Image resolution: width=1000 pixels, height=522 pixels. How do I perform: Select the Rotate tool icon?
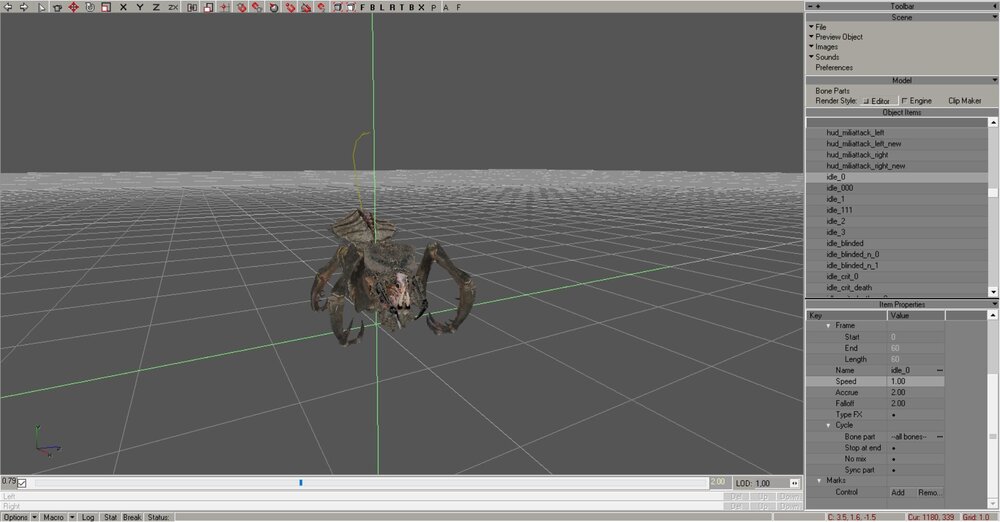click(90, 7)
